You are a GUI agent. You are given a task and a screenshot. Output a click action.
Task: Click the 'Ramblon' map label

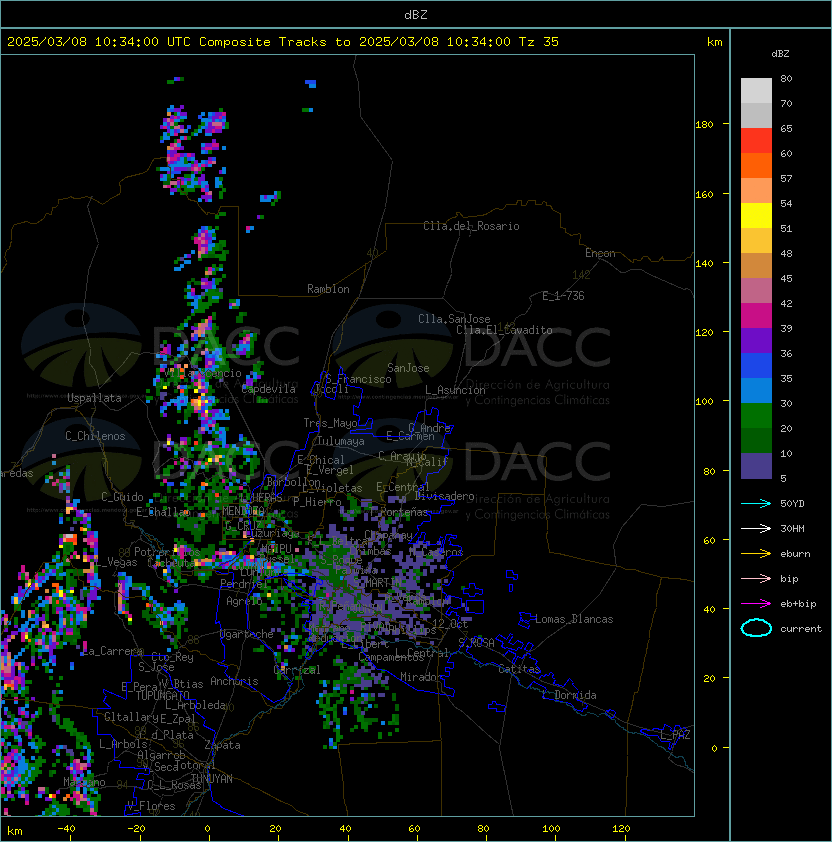(x=328, y=289)
